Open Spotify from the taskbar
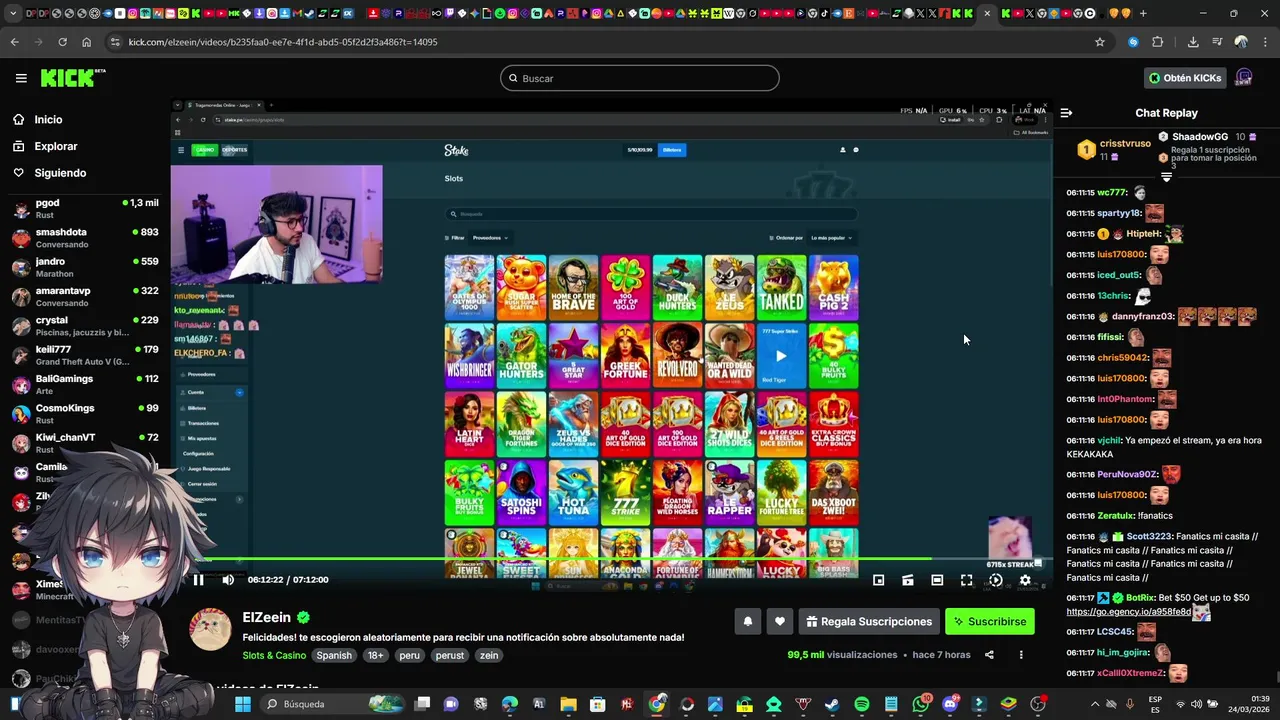Image resolution: width=1280 pixels, height=720 pixels. click(862, 704)
